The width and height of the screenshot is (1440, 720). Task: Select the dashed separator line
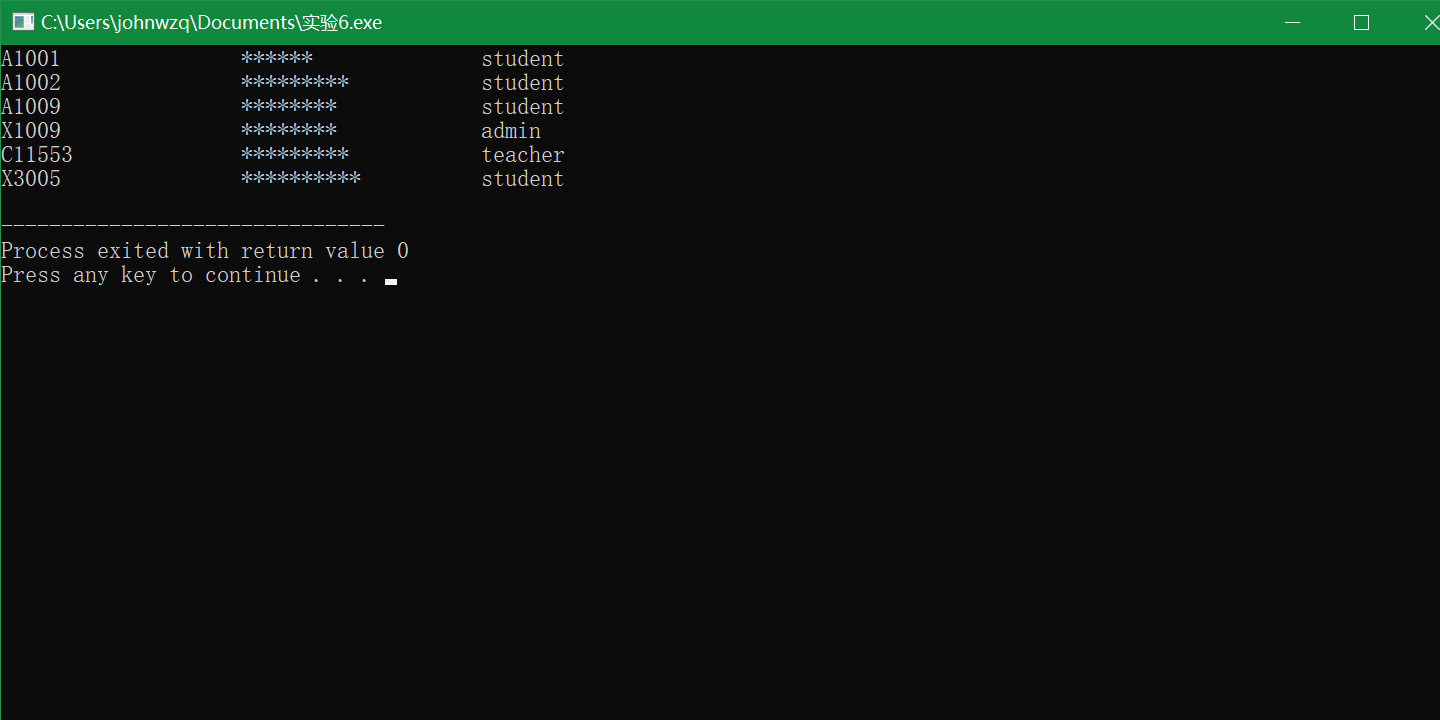coord(192,226)
